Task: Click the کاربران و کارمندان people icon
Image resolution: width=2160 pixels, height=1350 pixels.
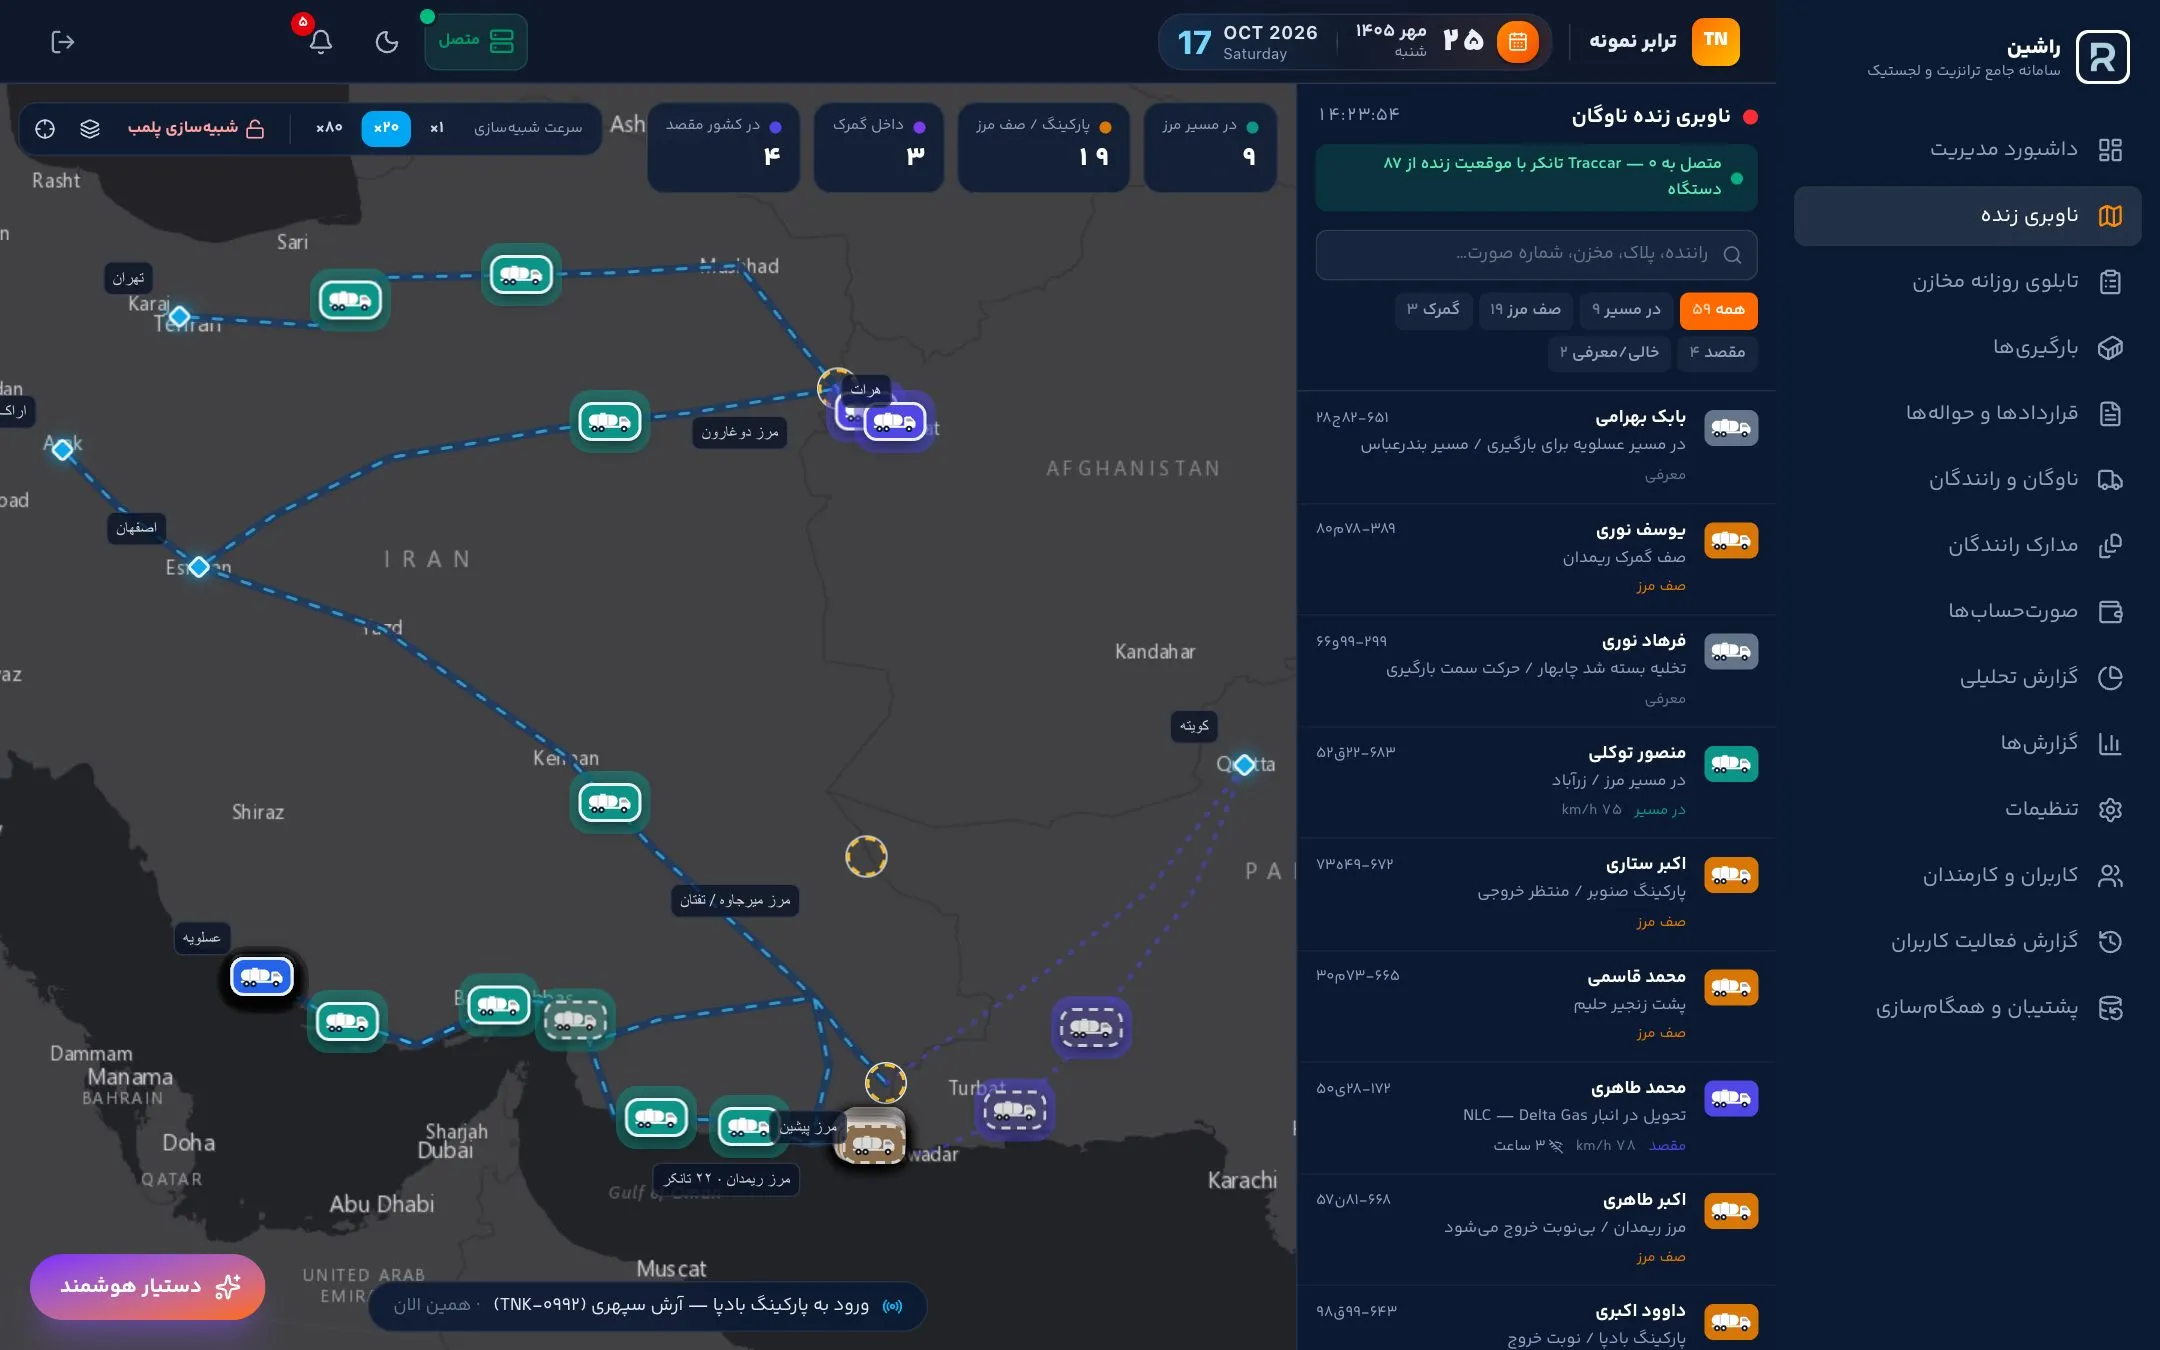Action: click(x=2110, y=876)
